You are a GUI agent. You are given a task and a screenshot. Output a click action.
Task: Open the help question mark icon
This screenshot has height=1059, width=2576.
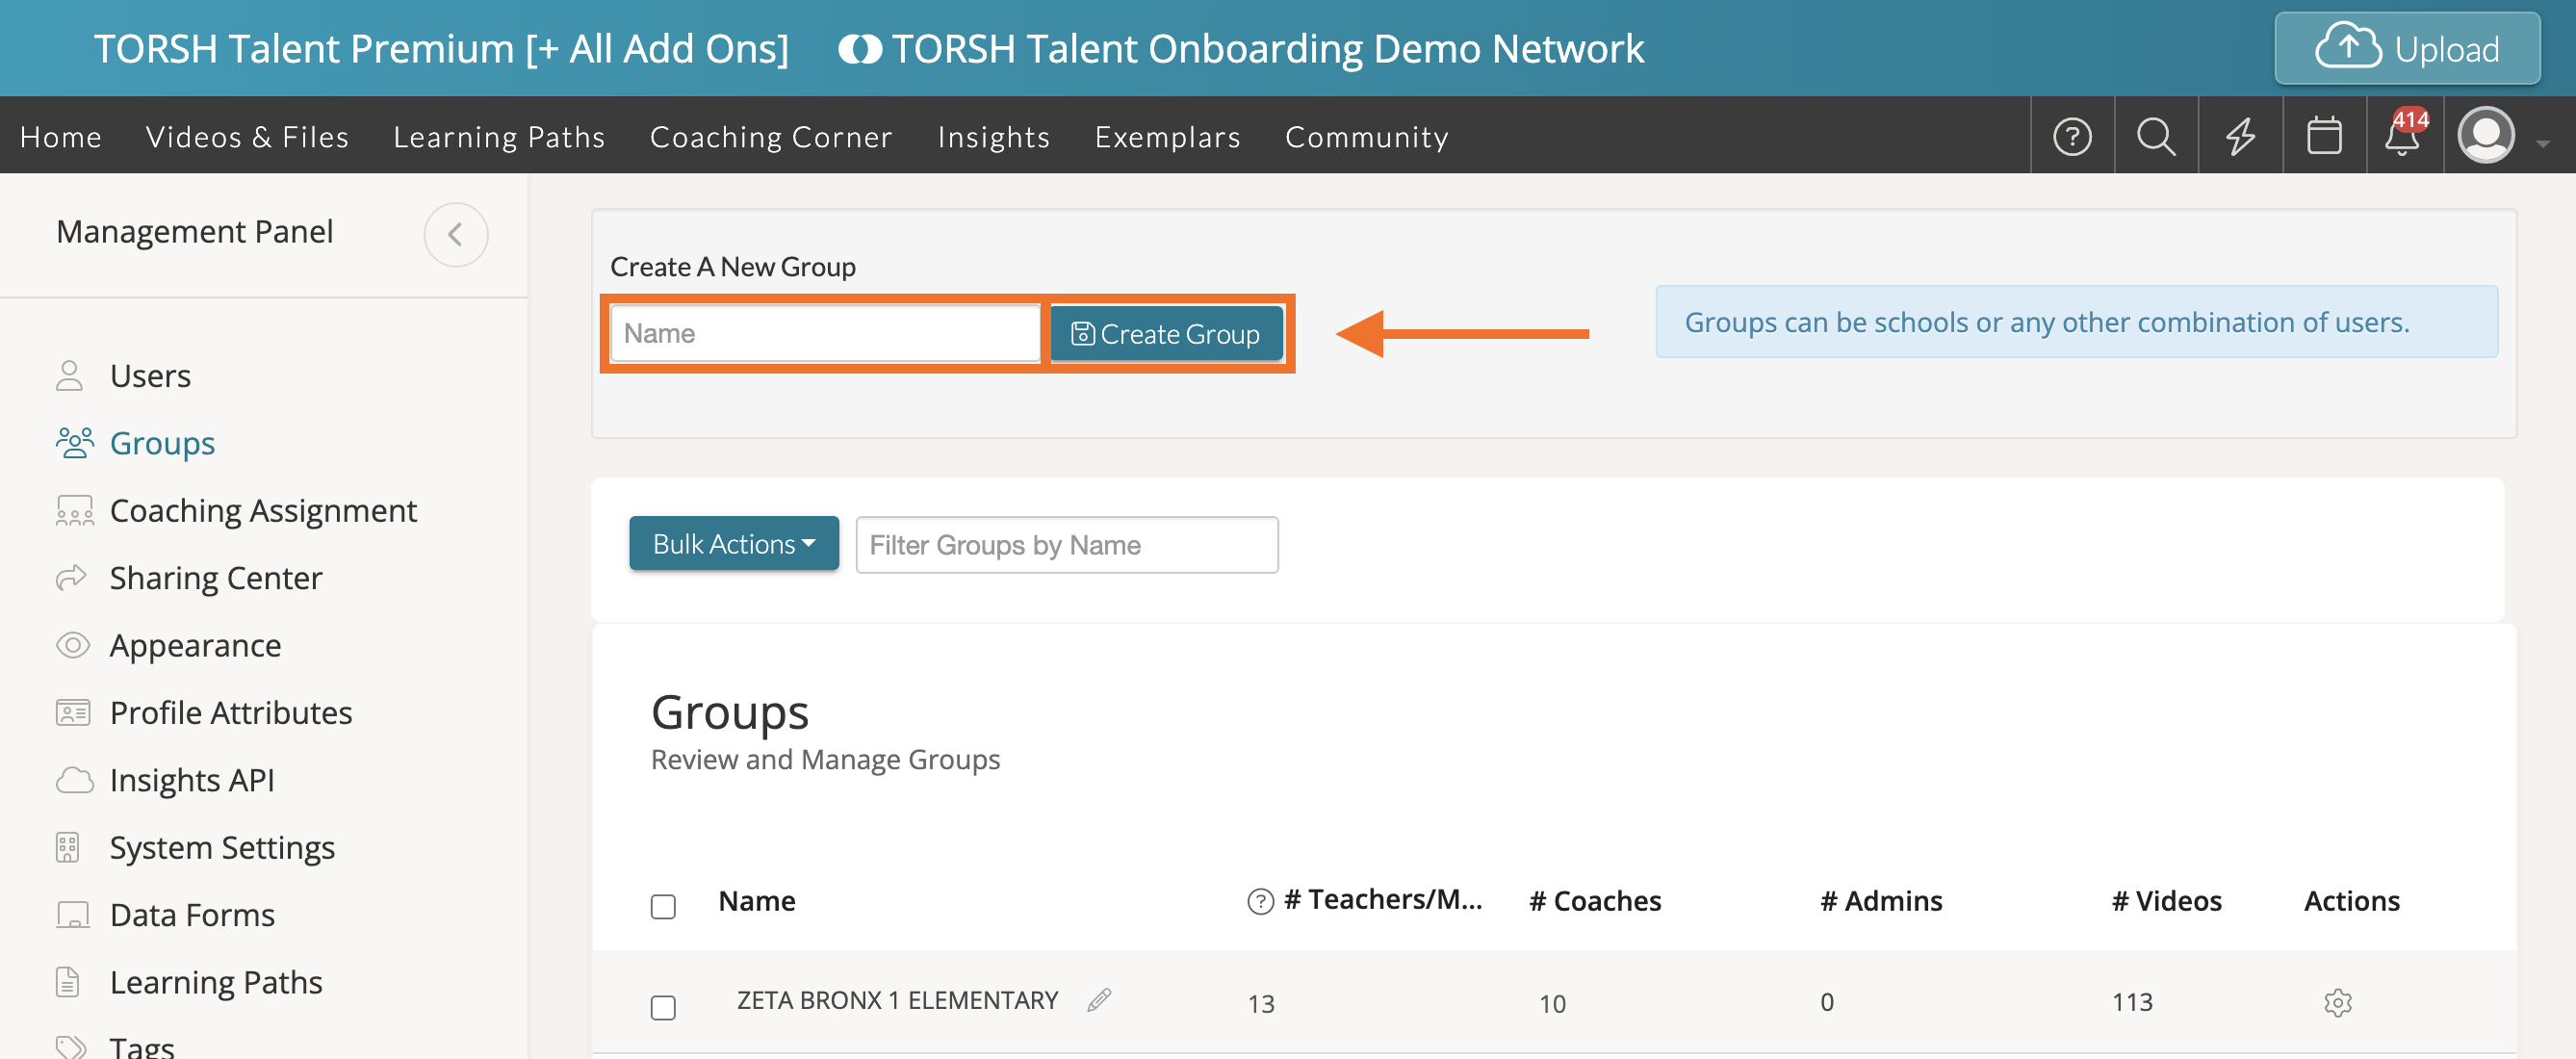[2072, 136]
